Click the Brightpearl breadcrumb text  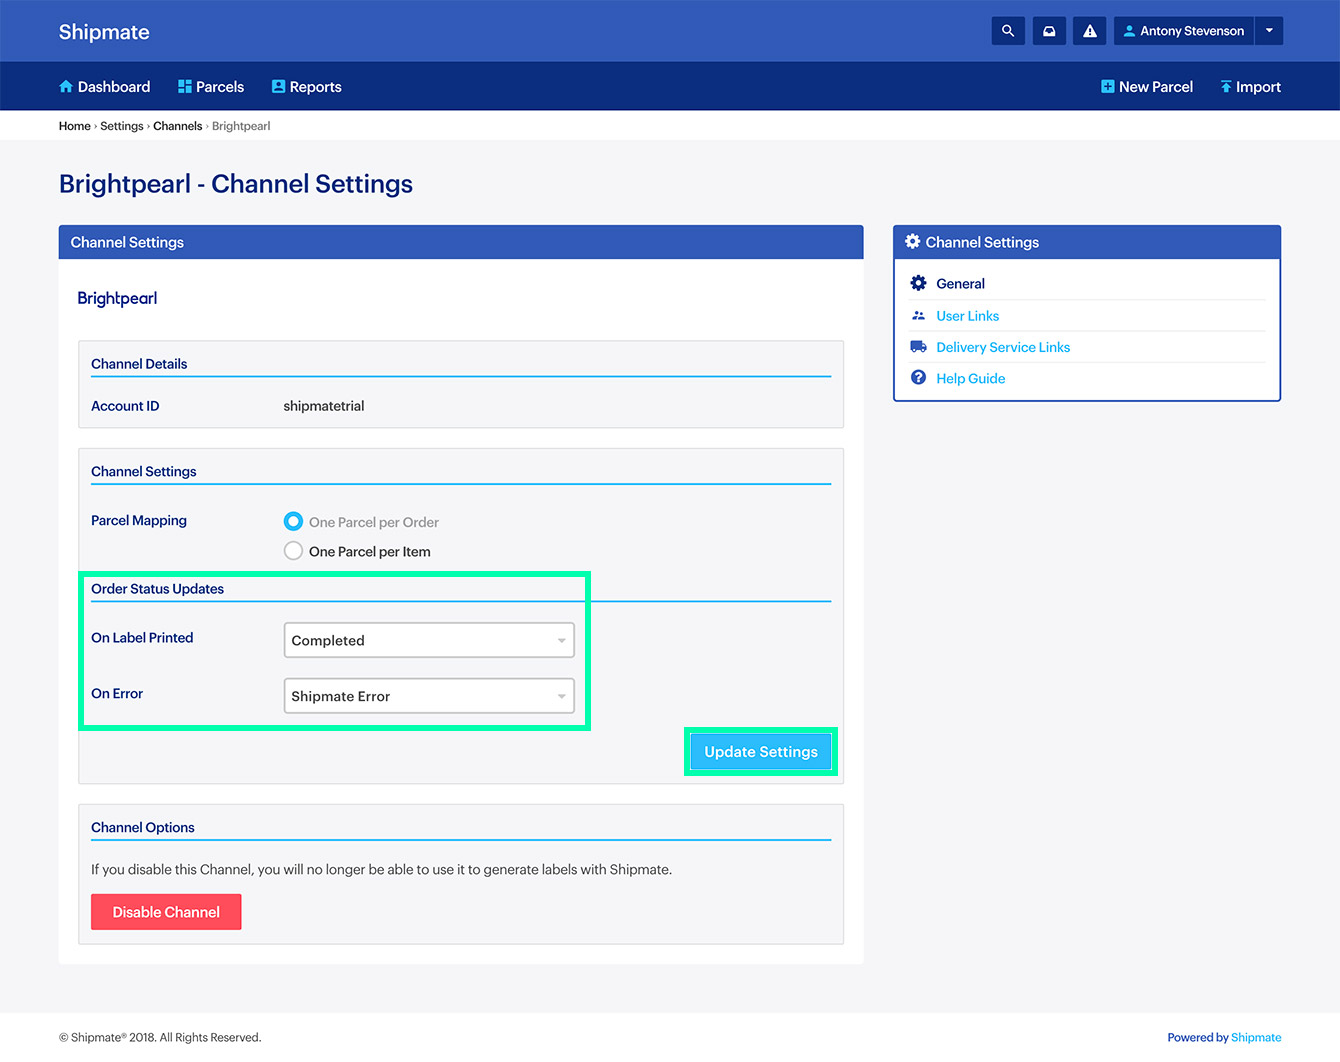(x=241, y=126)
